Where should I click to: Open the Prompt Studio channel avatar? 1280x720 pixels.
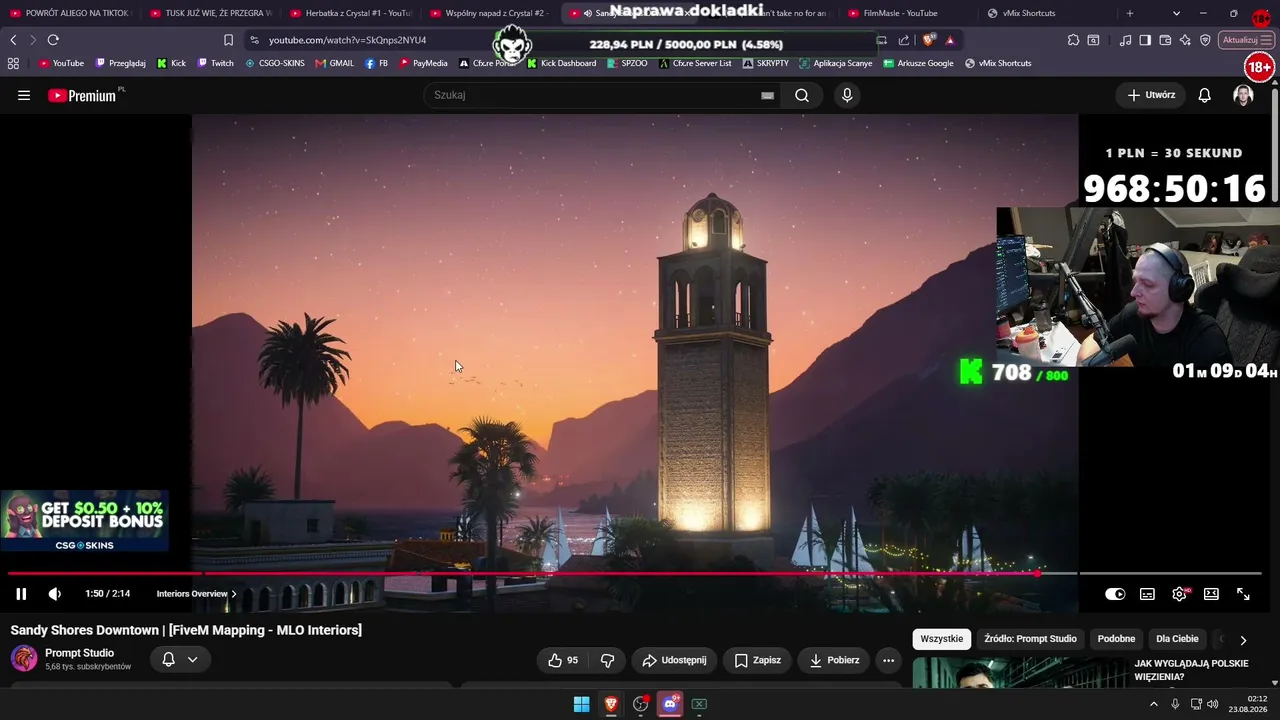24,658
